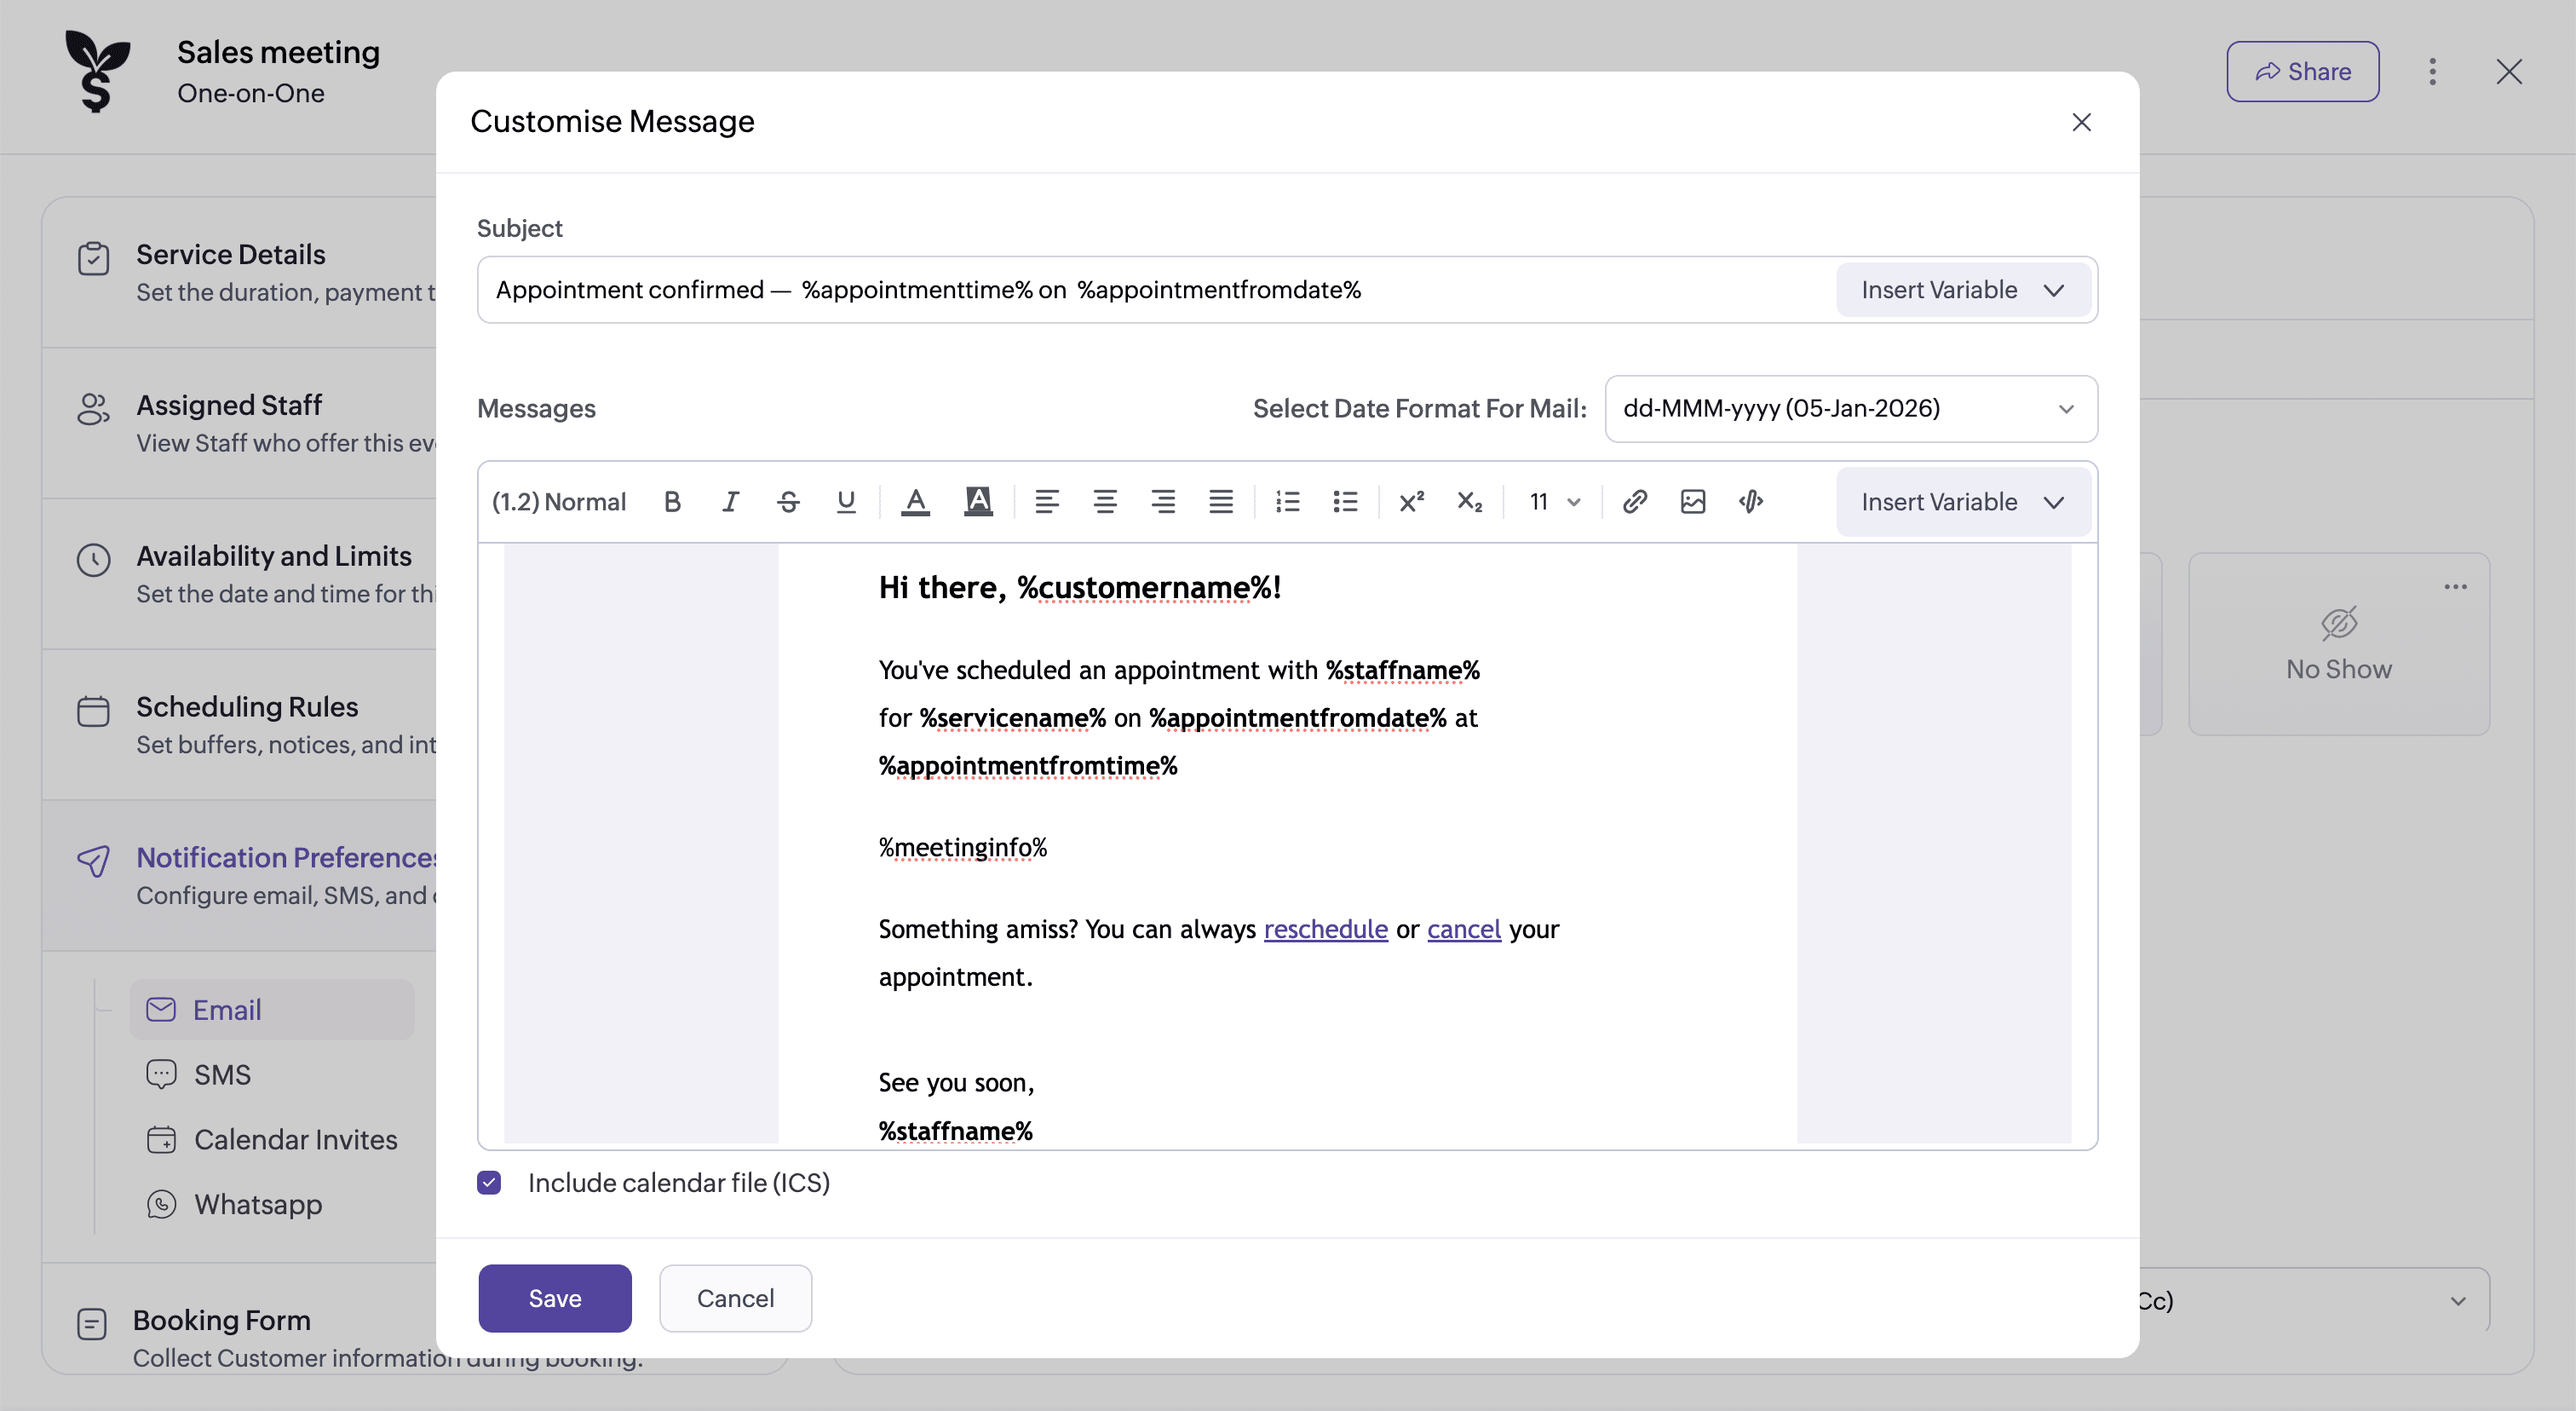Toggle bold formatting in message editor
This screenshot has width=2576, height=1411.
pyautogui.click(x=672, y=502)
